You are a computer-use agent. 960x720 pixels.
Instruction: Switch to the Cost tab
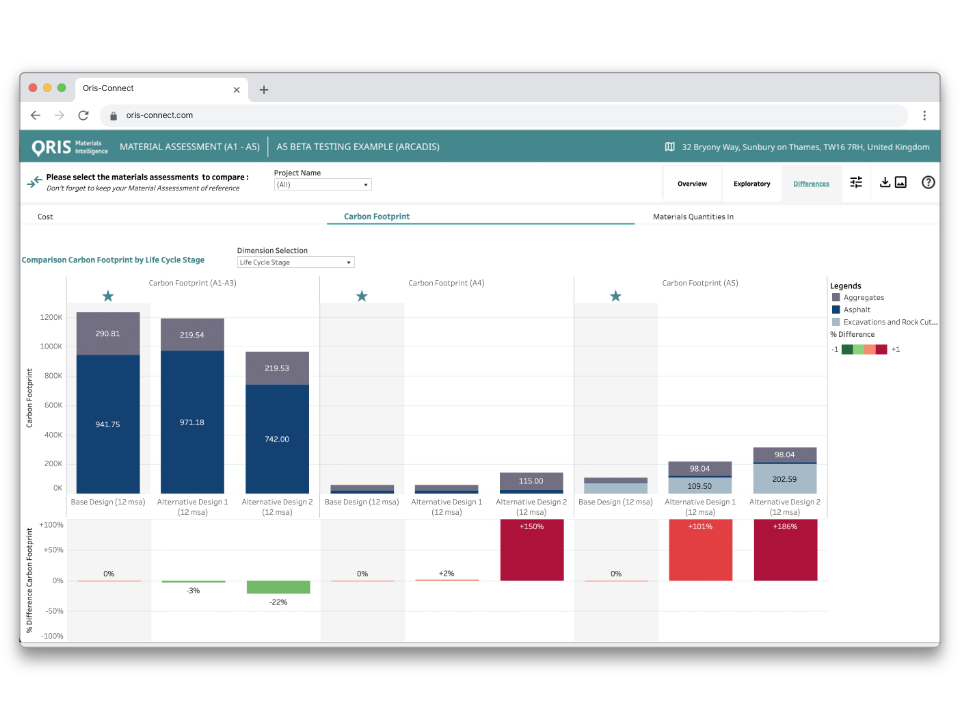coord(46,216)
